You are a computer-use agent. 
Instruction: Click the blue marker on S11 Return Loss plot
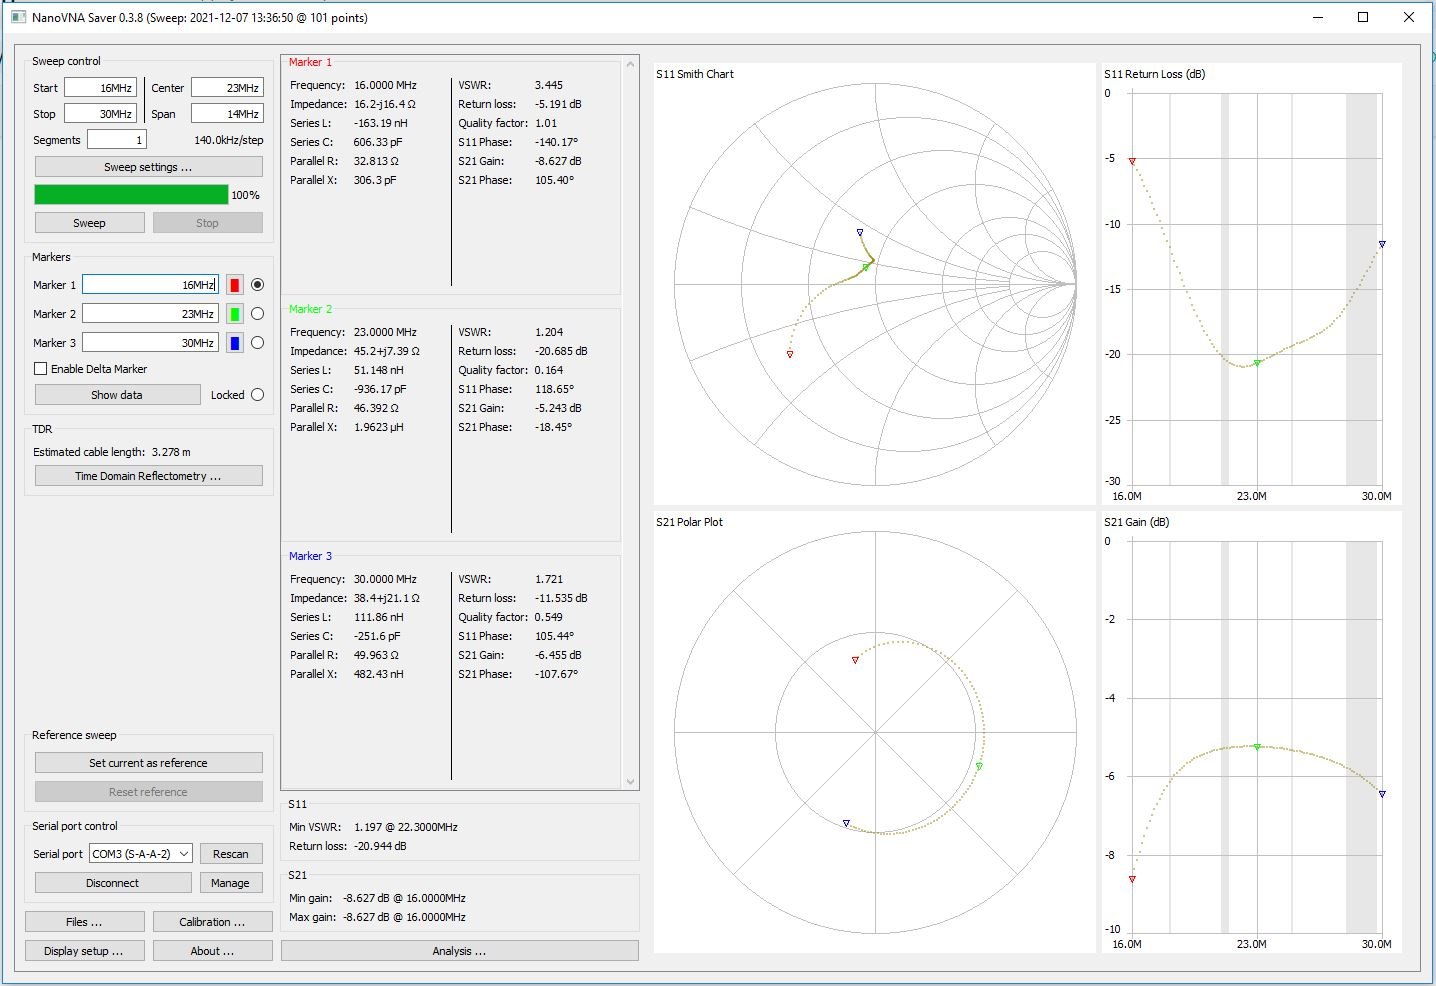pos(1382,244)
